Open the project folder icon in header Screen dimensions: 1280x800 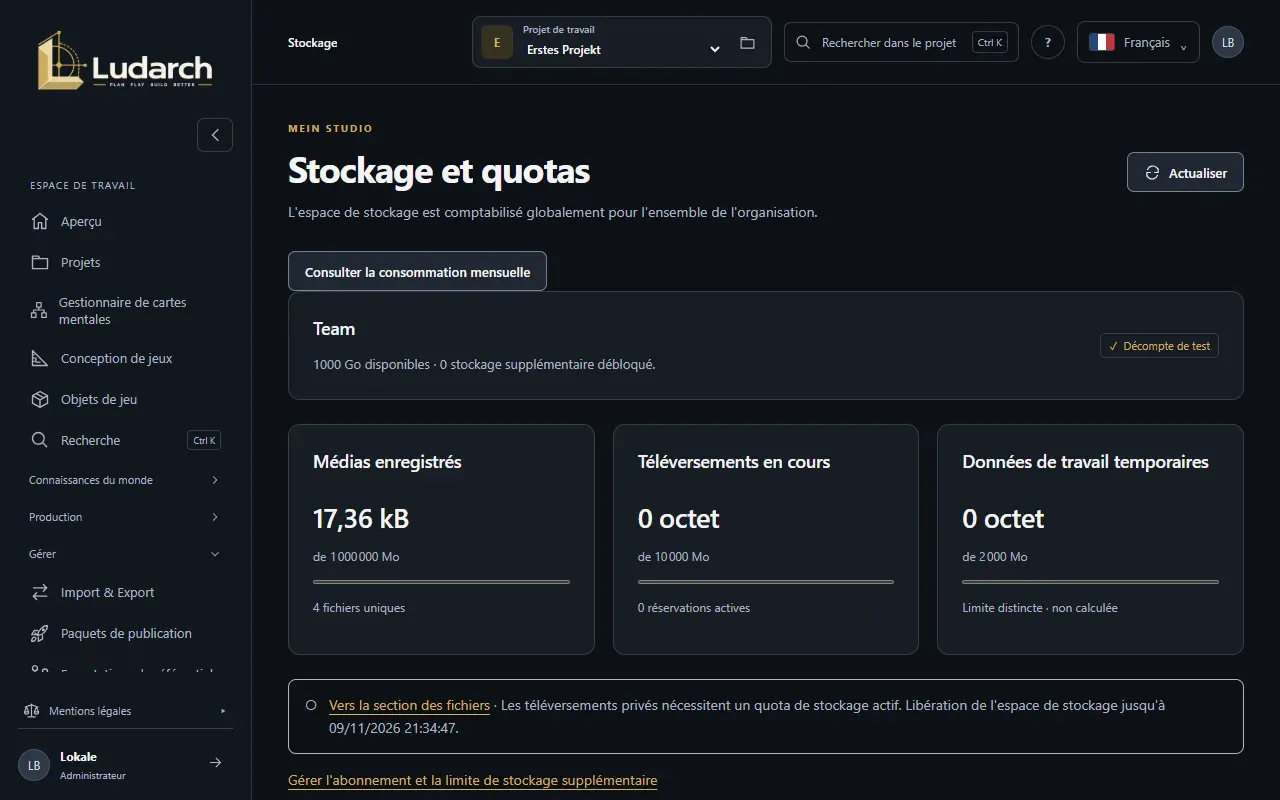click(747, 43)
